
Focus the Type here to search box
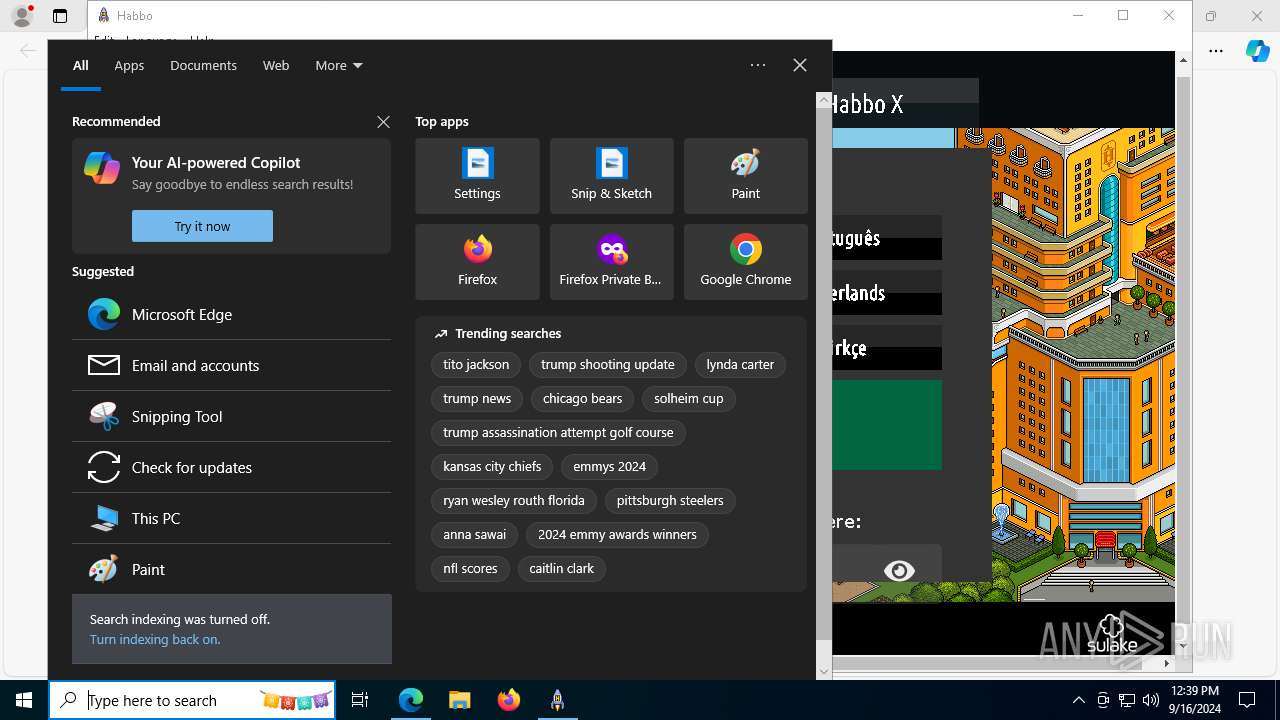point(192,700)
